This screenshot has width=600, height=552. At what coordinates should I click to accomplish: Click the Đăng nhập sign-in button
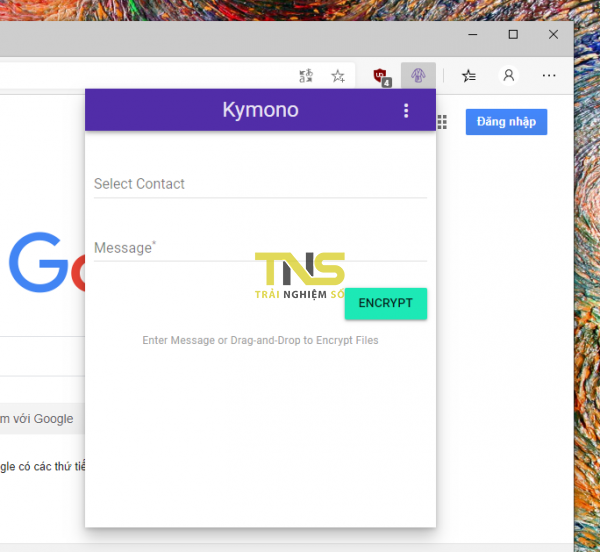click(x=506, y=122)
